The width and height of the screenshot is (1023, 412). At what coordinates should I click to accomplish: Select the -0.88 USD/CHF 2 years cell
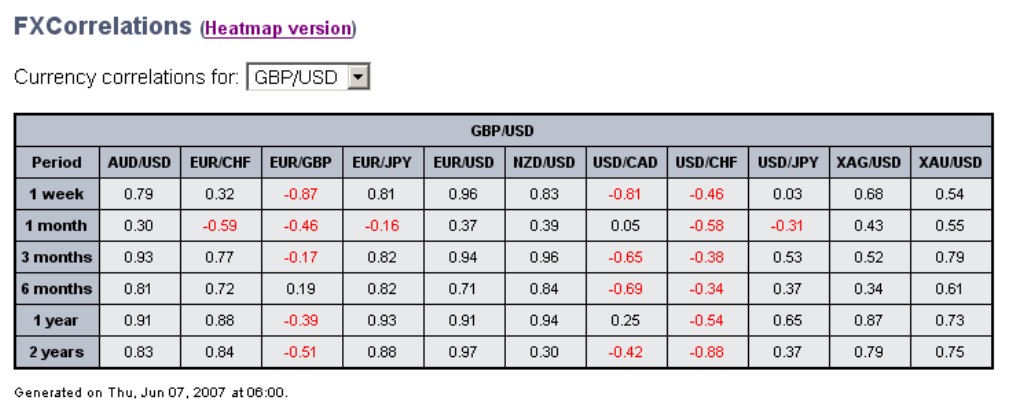click(707, 353)
